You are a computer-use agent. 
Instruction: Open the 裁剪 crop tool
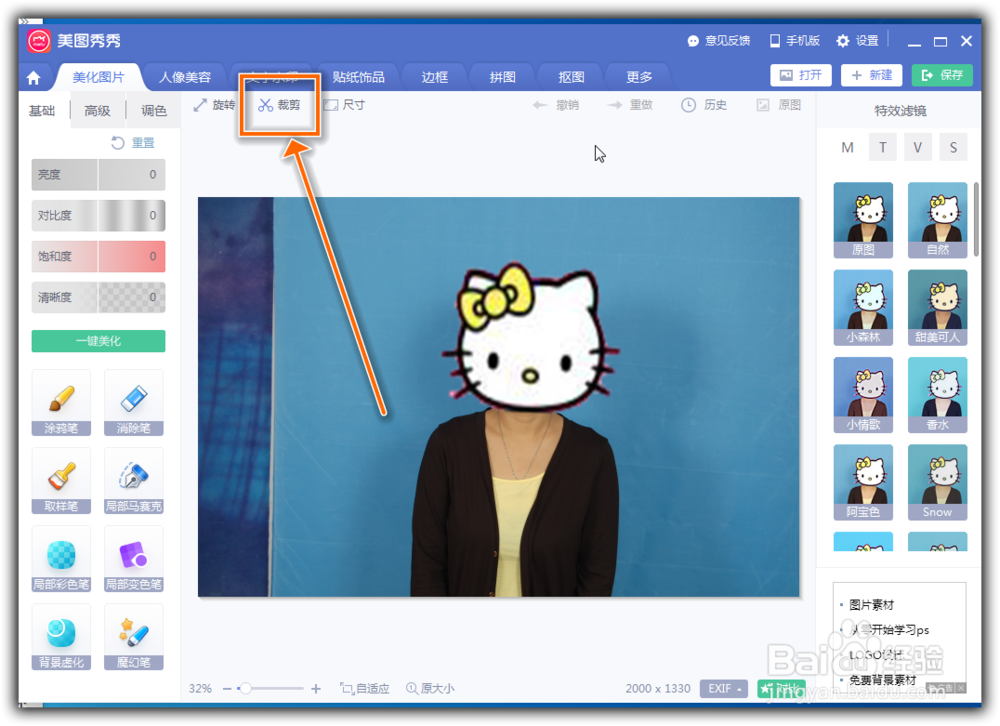(279, 105)
